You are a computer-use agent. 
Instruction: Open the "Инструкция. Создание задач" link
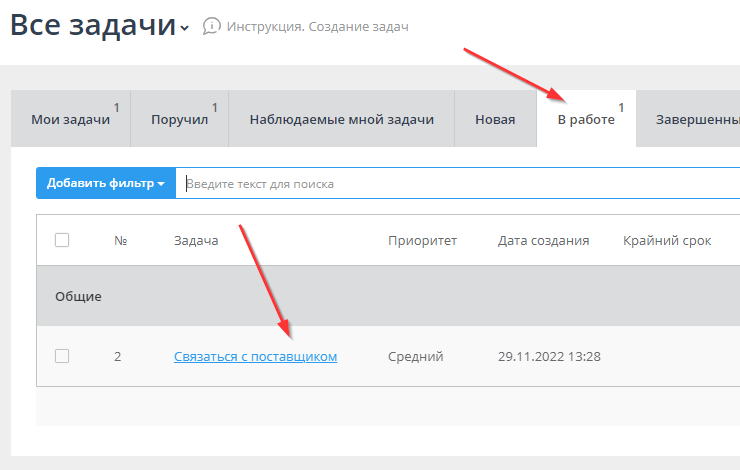tap(317, 27)
